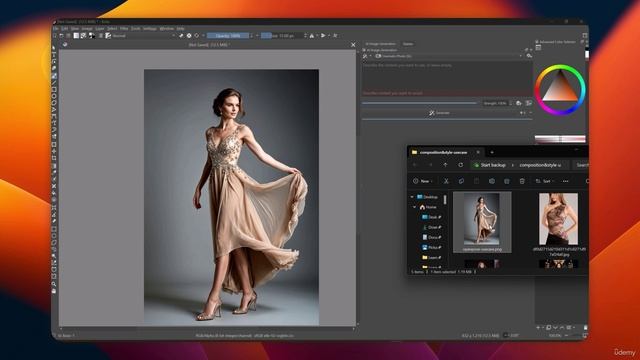Toggle Preserve Alpha in Krita toolbar
Viewport: 640px width, 360px height.
point(189,36)
